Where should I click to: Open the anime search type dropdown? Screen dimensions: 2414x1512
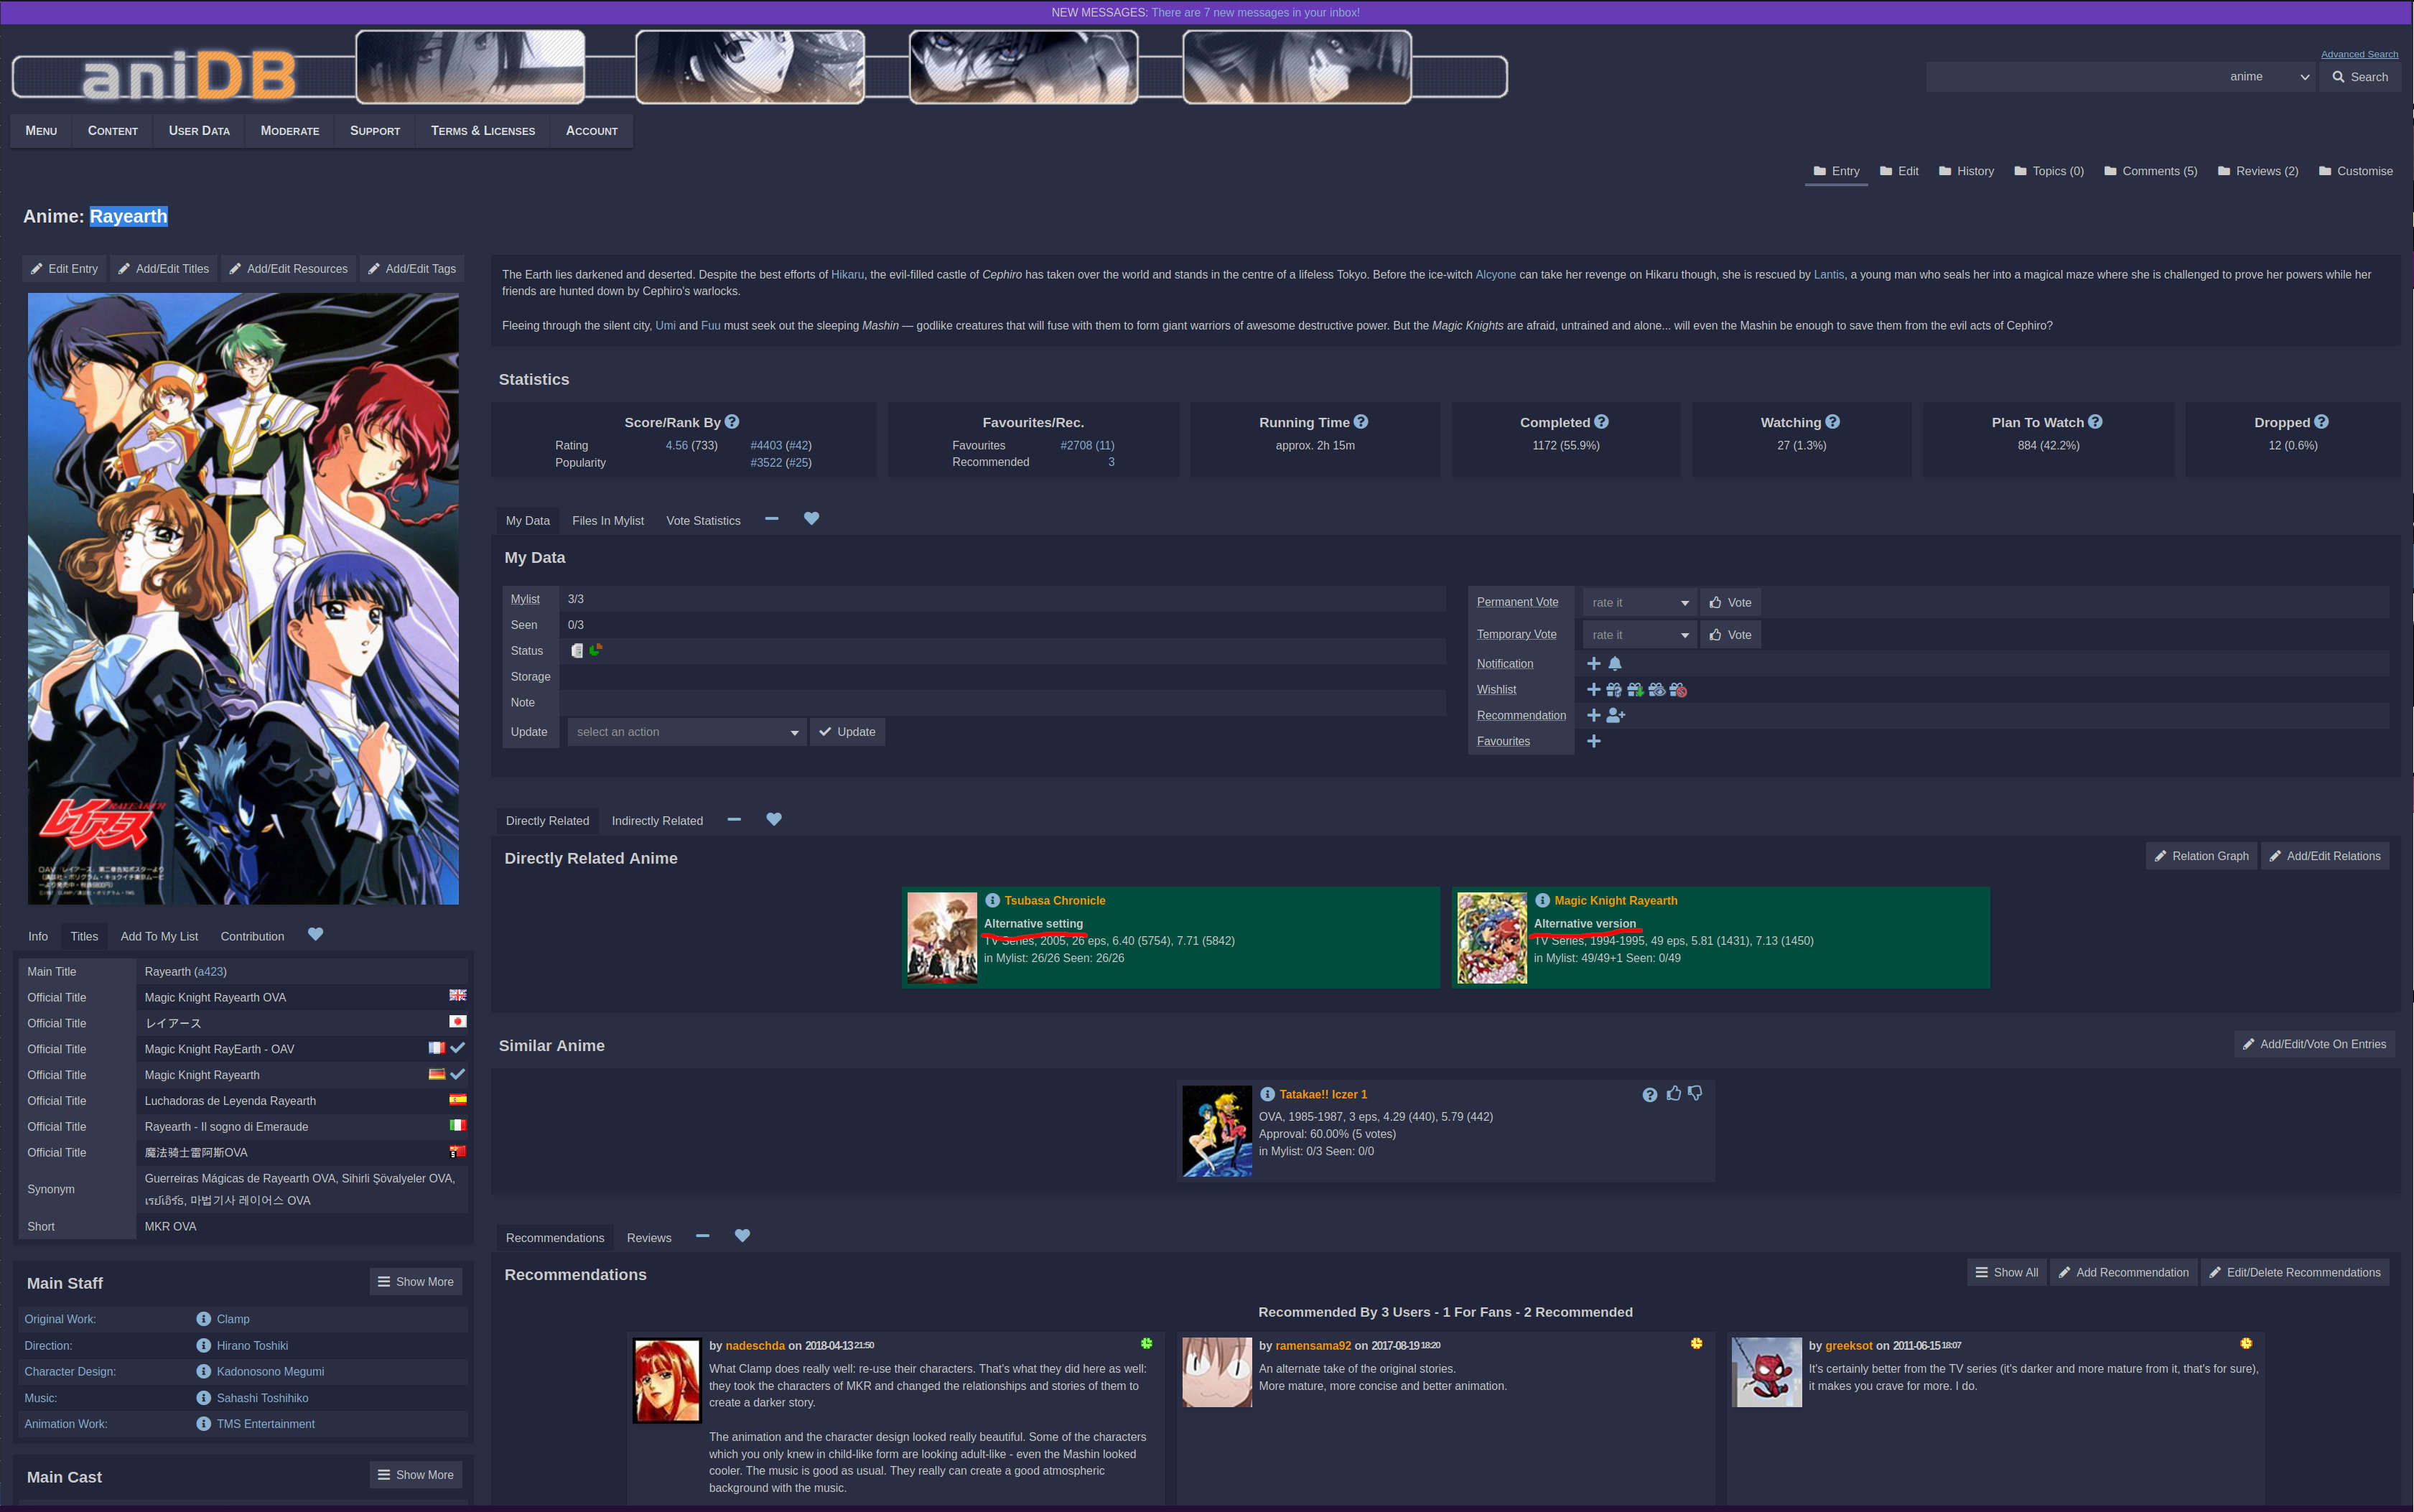click(2268, 77)
